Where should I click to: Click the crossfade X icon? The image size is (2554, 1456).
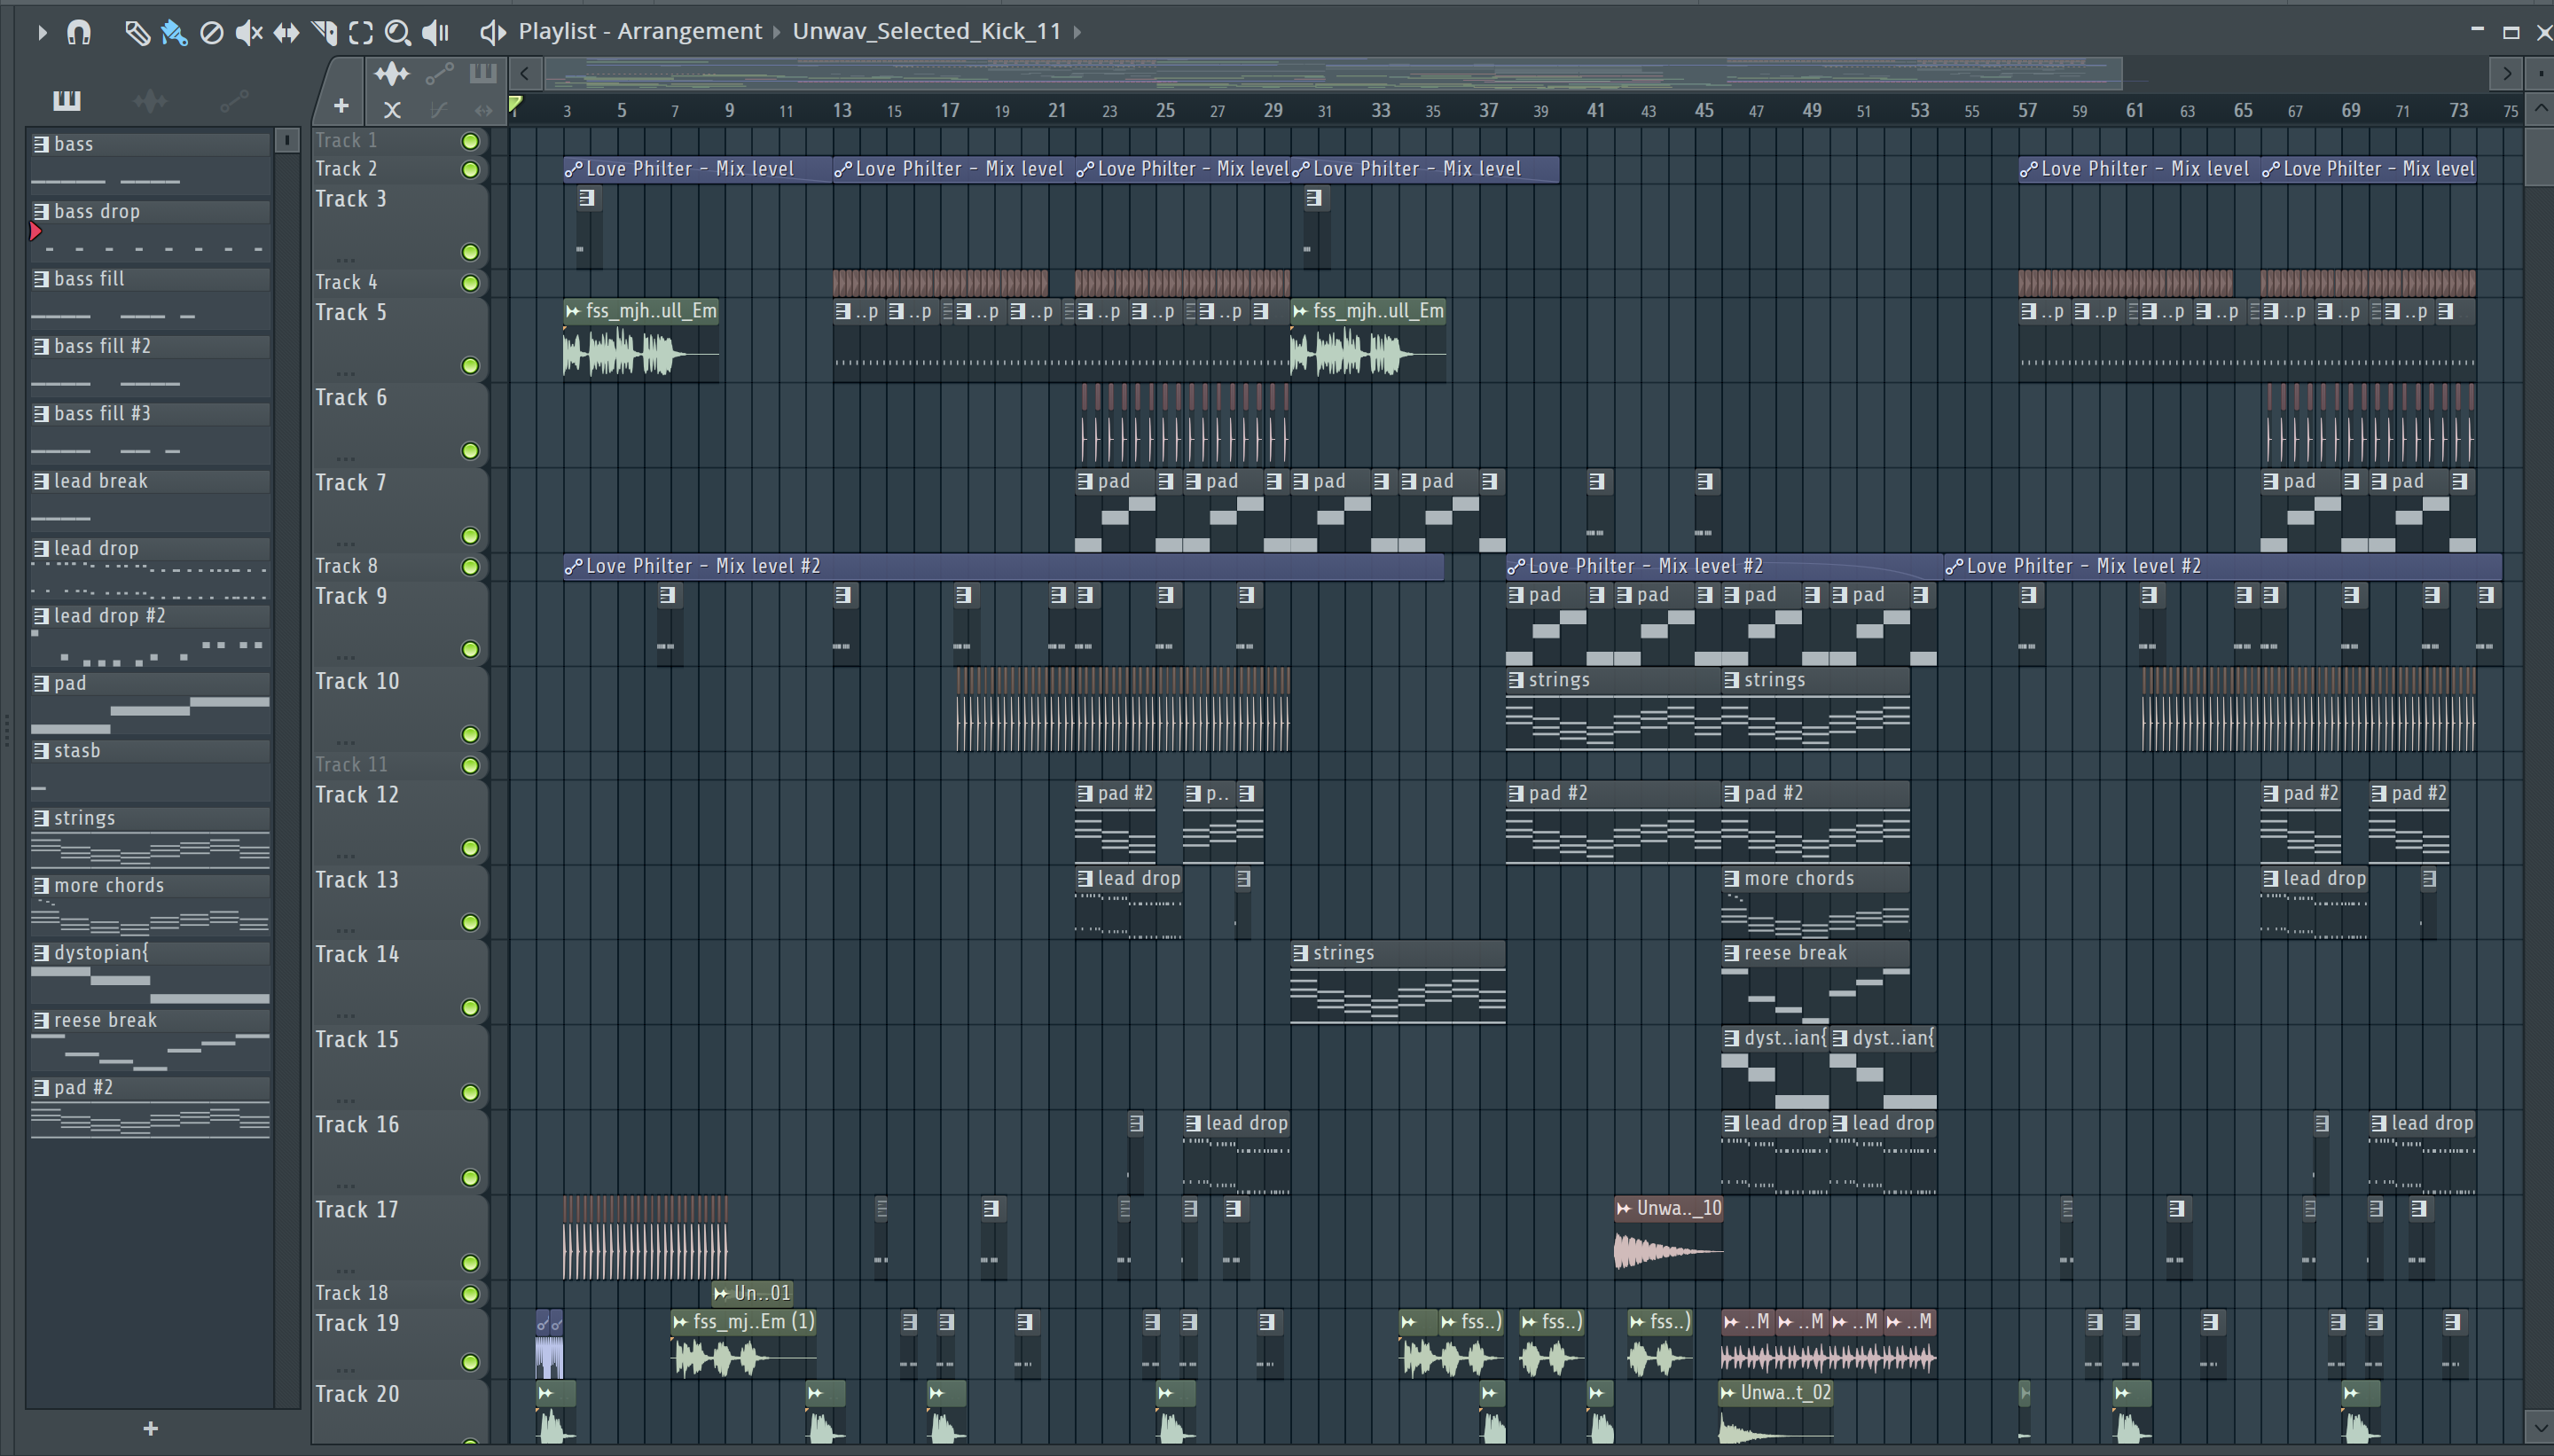392,109
